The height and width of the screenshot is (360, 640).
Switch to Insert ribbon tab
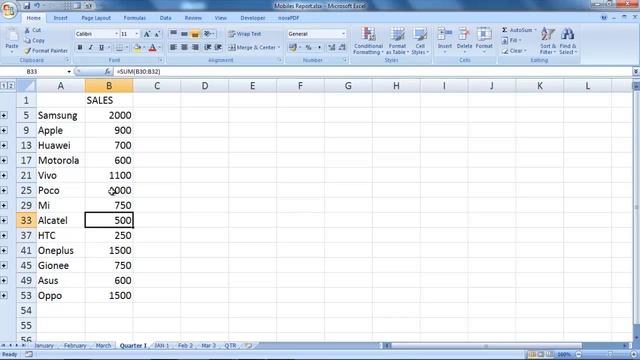point(60,18)
